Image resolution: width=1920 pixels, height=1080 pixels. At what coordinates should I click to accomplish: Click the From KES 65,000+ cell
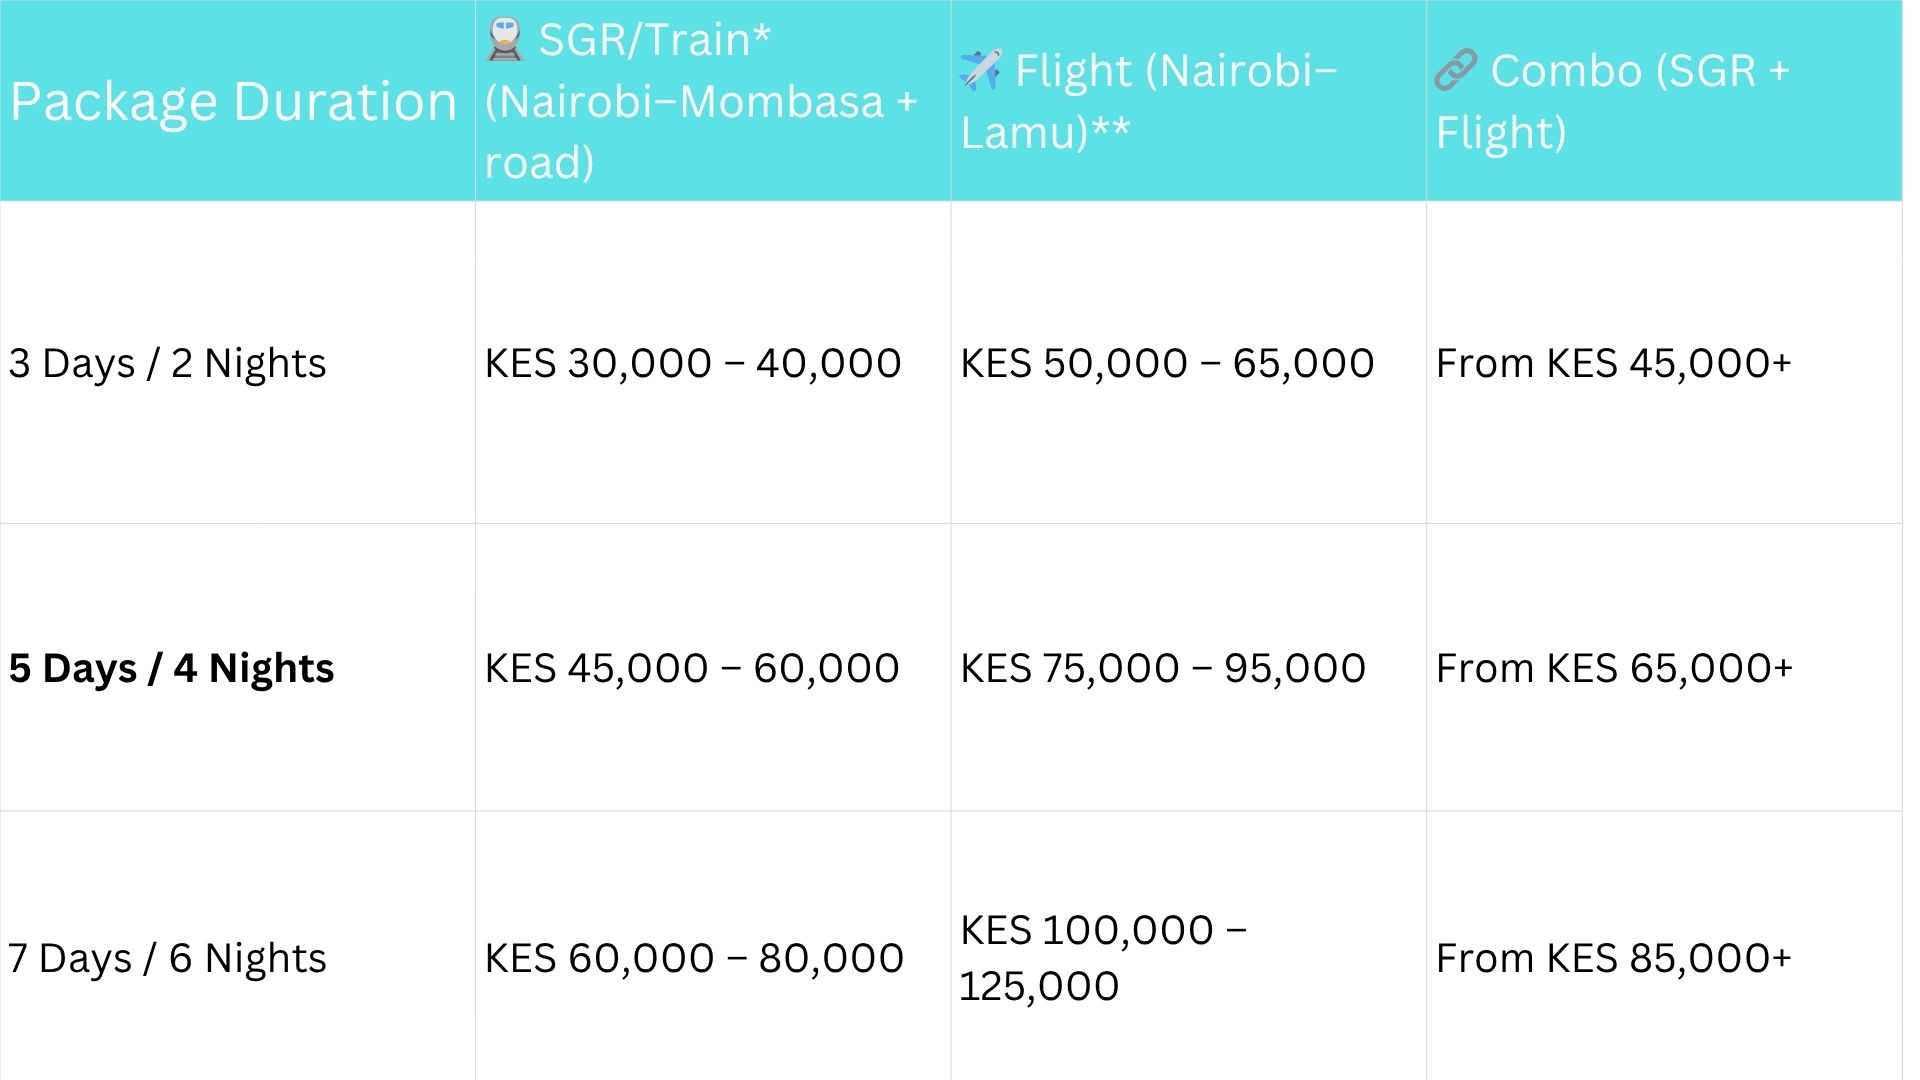coord(1614,668)
